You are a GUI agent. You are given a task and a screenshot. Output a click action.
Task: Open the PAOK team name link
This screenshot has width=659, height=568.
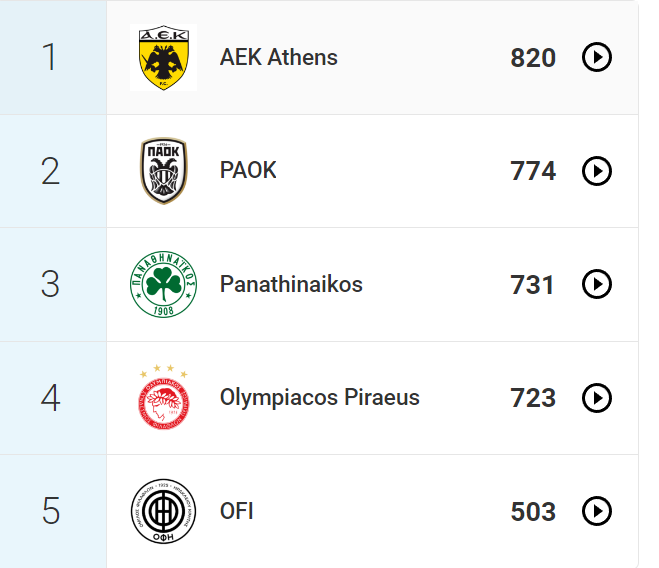[x=248, y=171]
